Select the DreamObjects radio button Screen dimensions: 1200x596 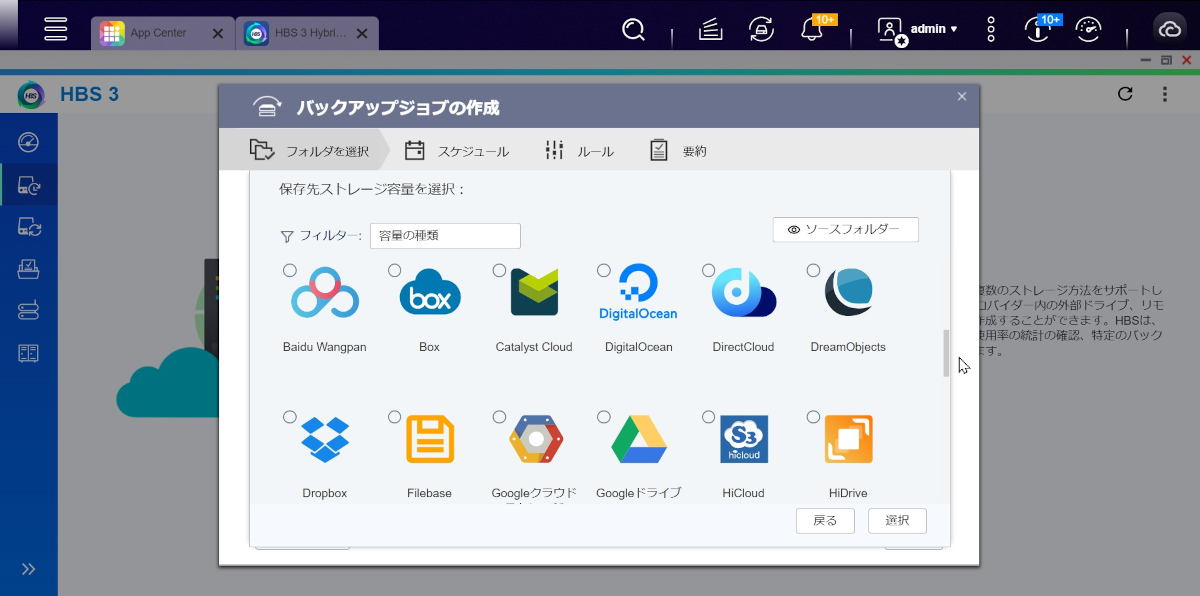tap(813, 271)
